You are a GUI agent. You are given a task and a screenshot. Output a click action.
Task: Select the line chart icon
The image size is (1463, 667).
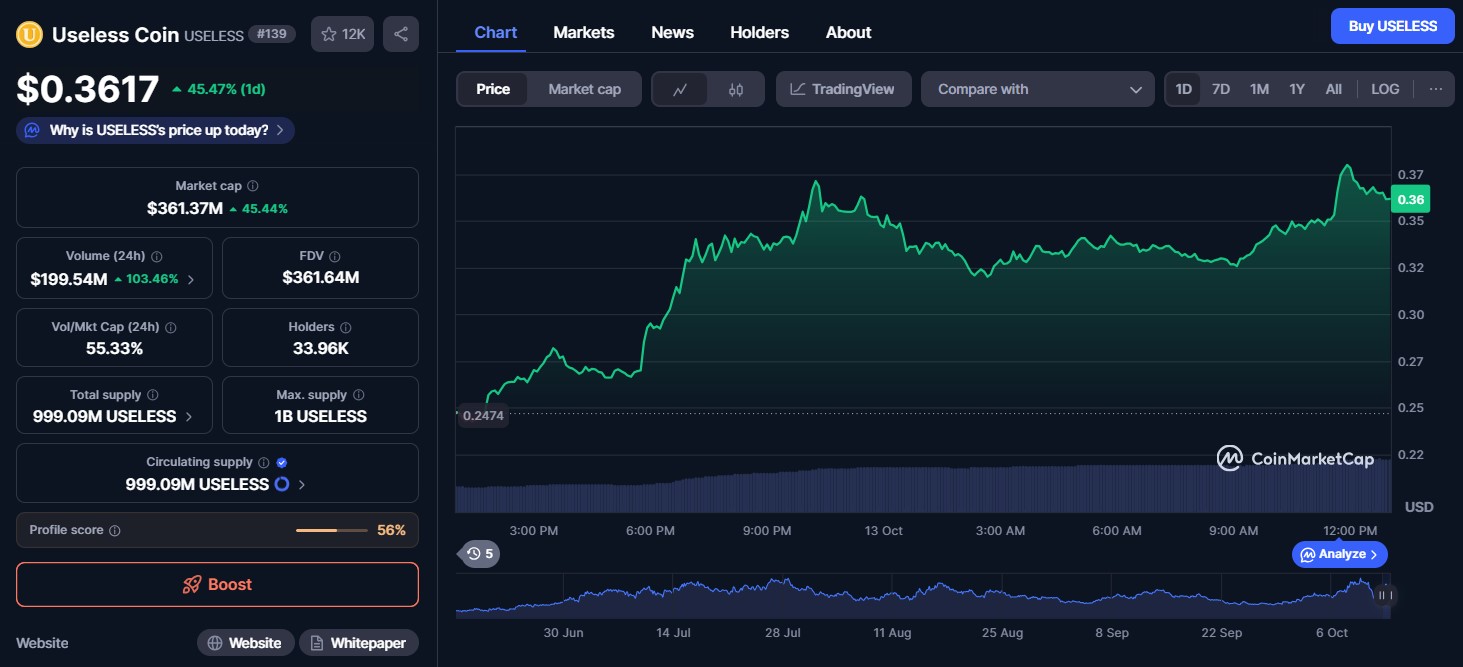(x=680, y=89)
